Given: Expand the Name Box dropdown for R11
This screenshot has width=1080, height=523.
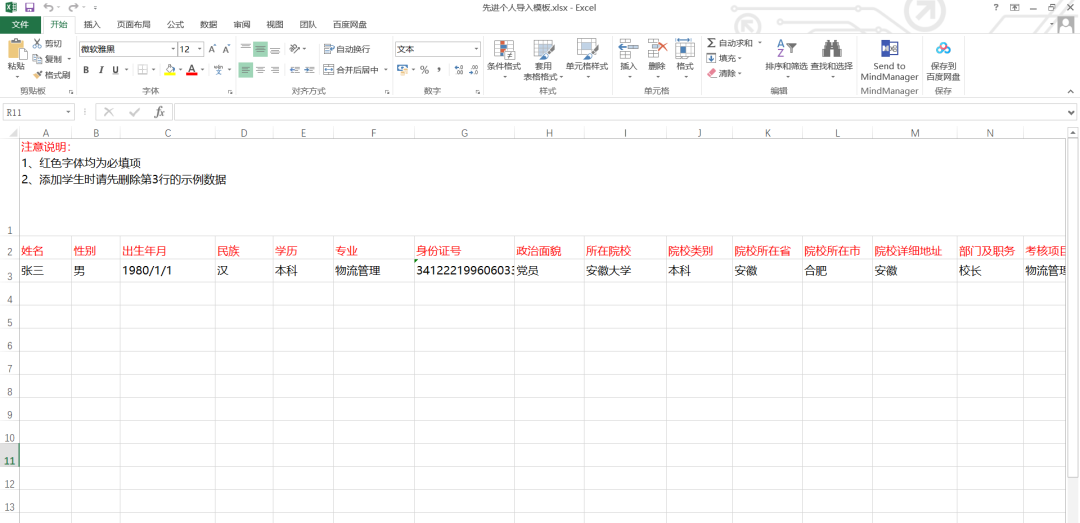Looking at the screenshot, I should coord(69,112).
